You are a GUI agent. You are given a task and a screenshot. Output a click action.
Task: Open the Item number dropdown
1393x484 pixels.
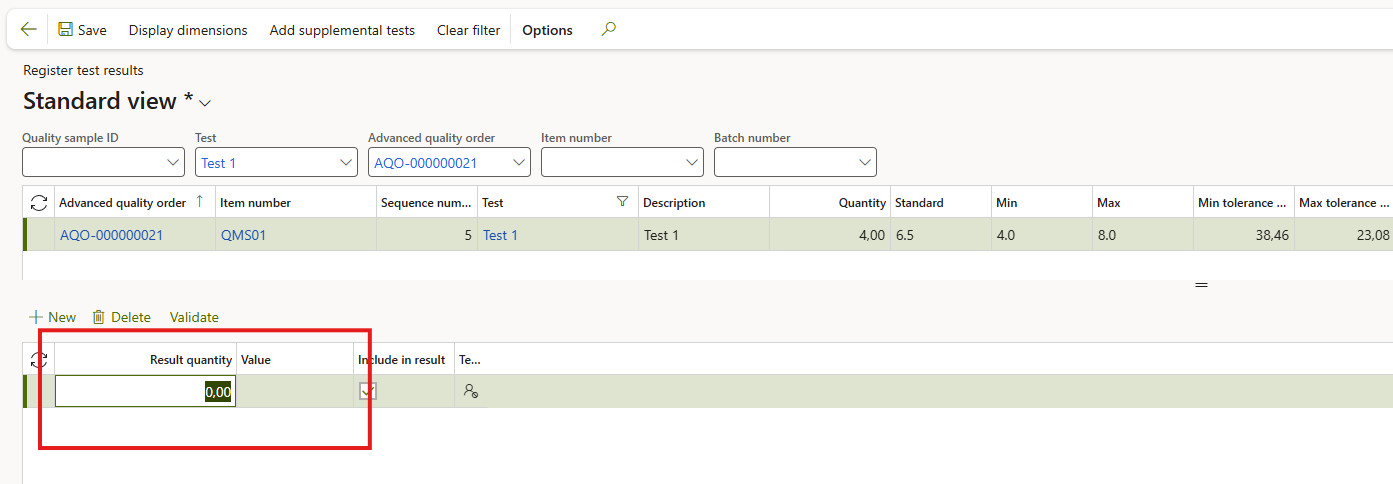click(x=691, y=162)
